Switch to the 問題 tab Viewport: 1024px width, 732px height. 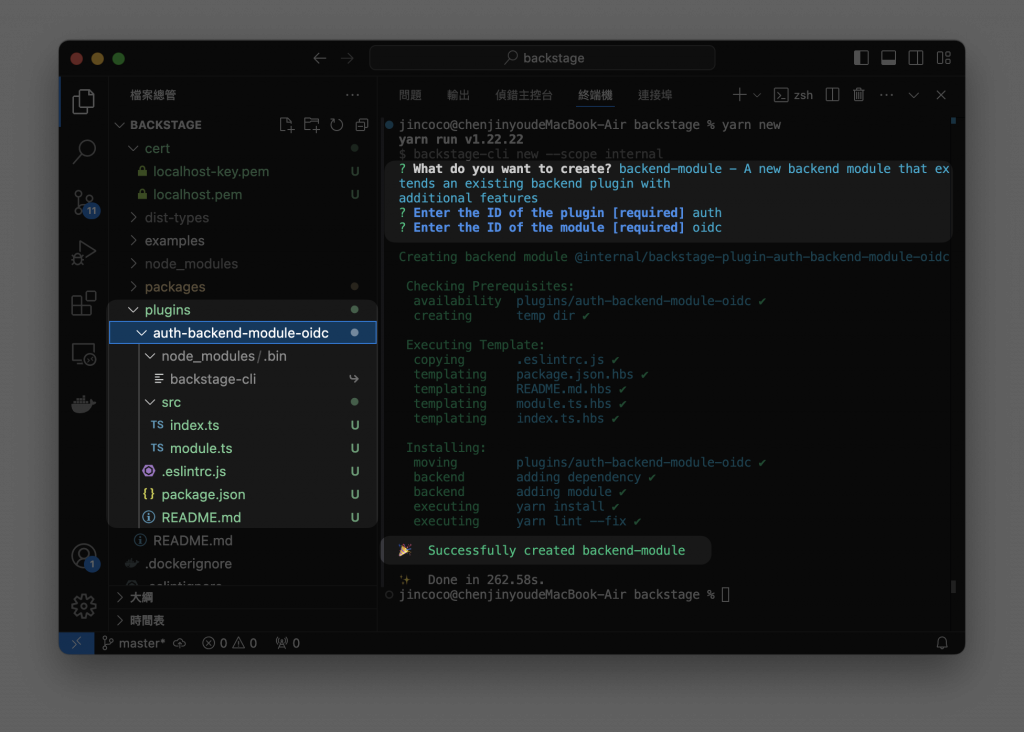coord(410,95)
